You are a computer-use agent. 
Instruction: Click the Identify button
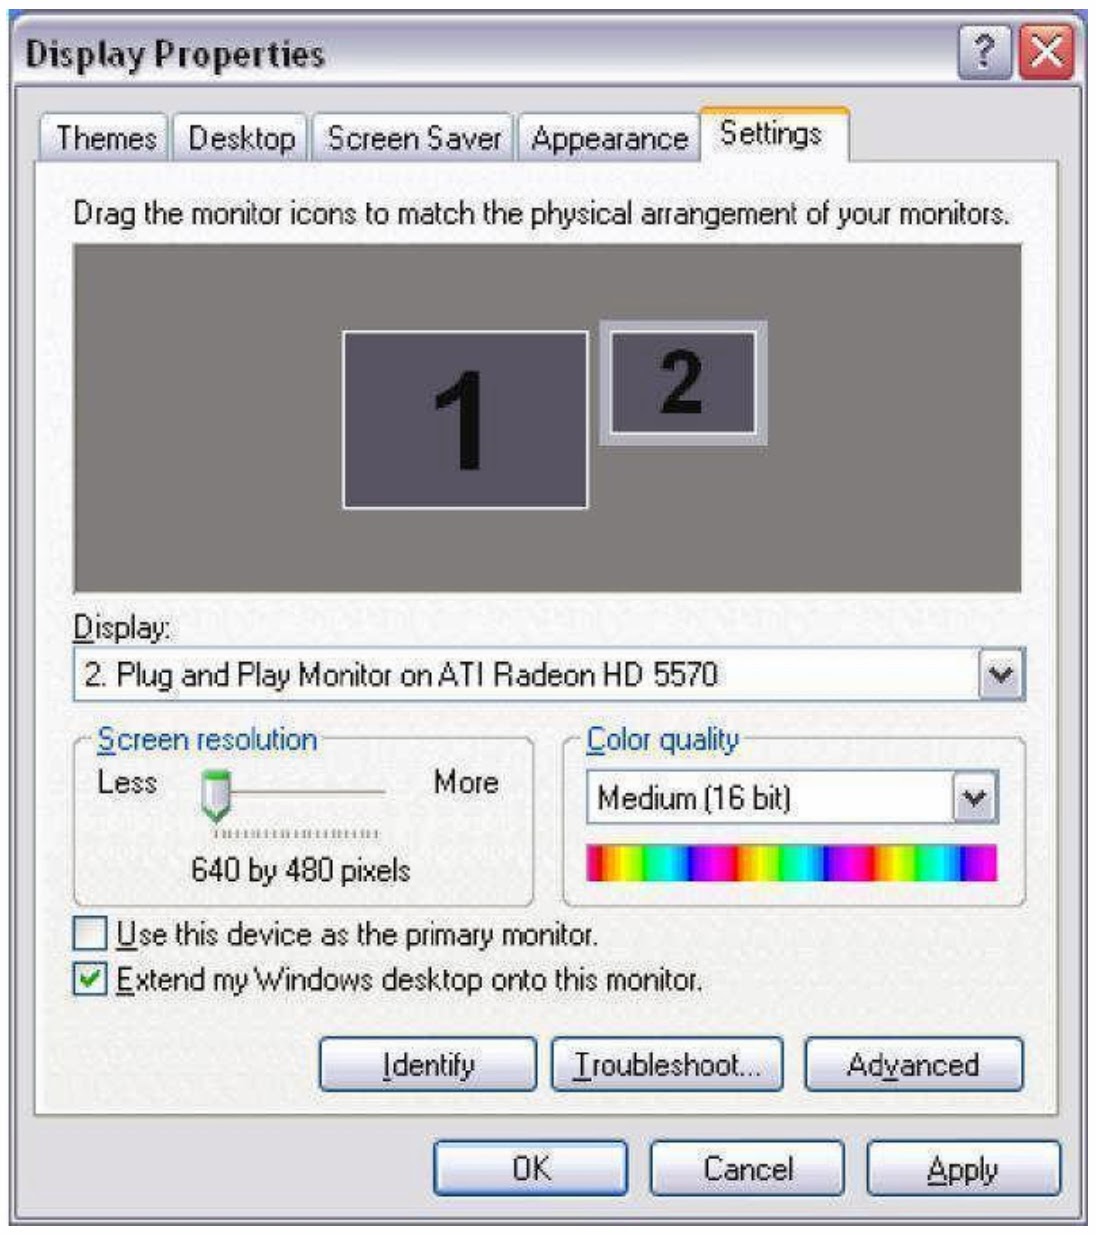[428, 1065]
